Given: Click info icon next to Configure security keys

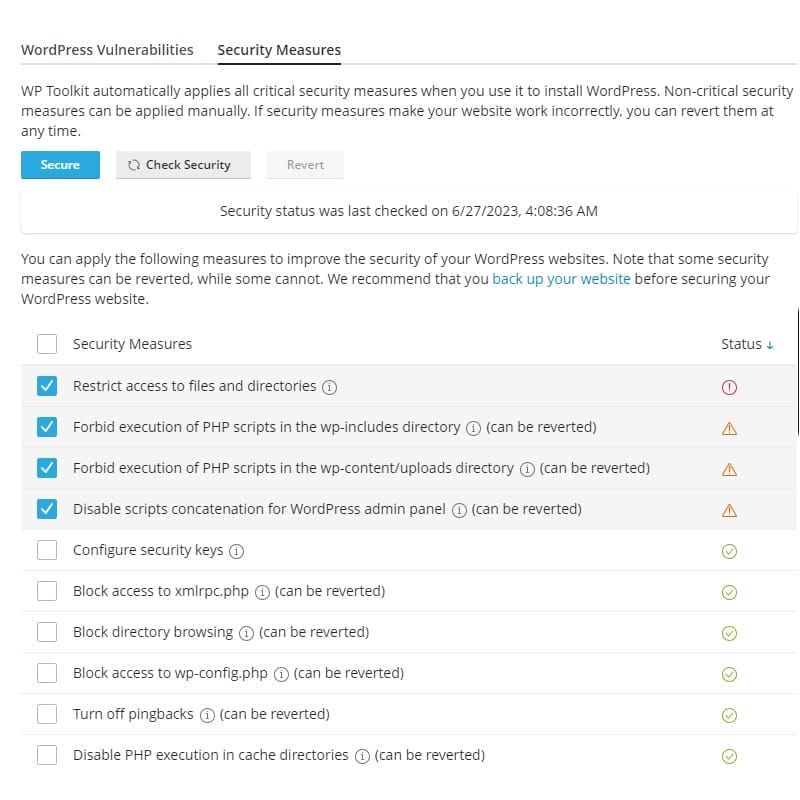Looking at the screenshot, I should tap(237, 551).
